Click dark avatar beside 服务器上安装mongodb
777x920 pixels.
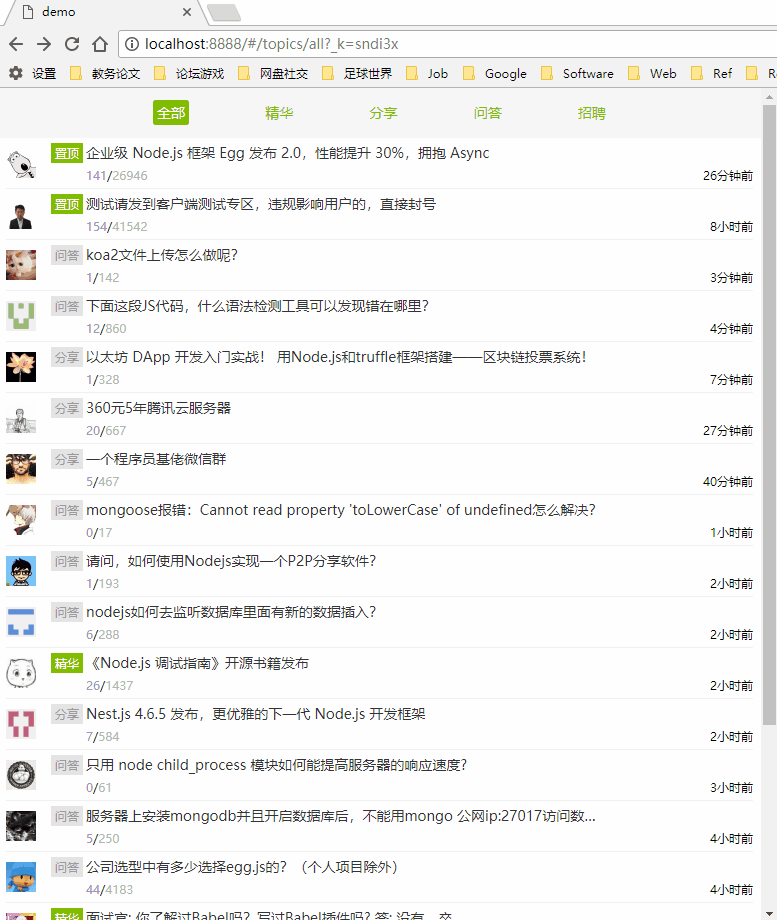(21, 827)
